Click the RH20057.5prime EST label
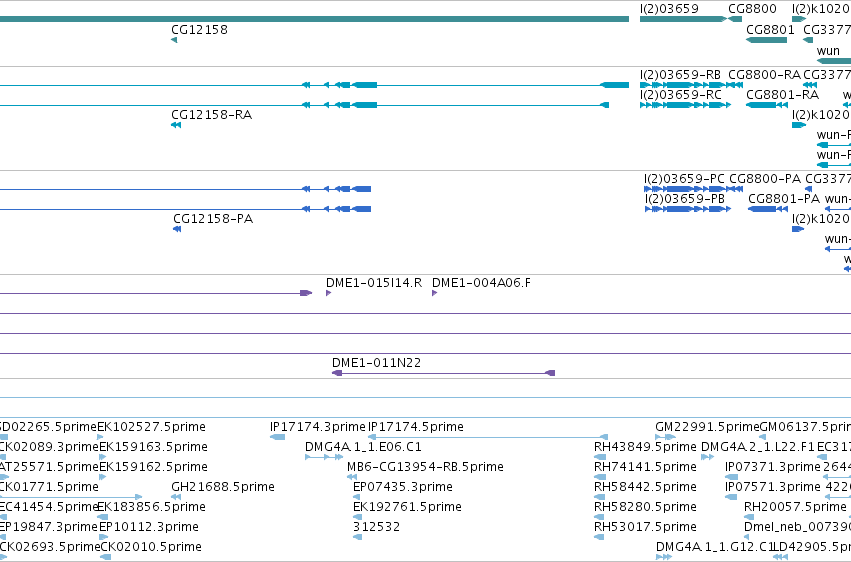This screenshot has height=562, width=851. click(x=795, y=507)
